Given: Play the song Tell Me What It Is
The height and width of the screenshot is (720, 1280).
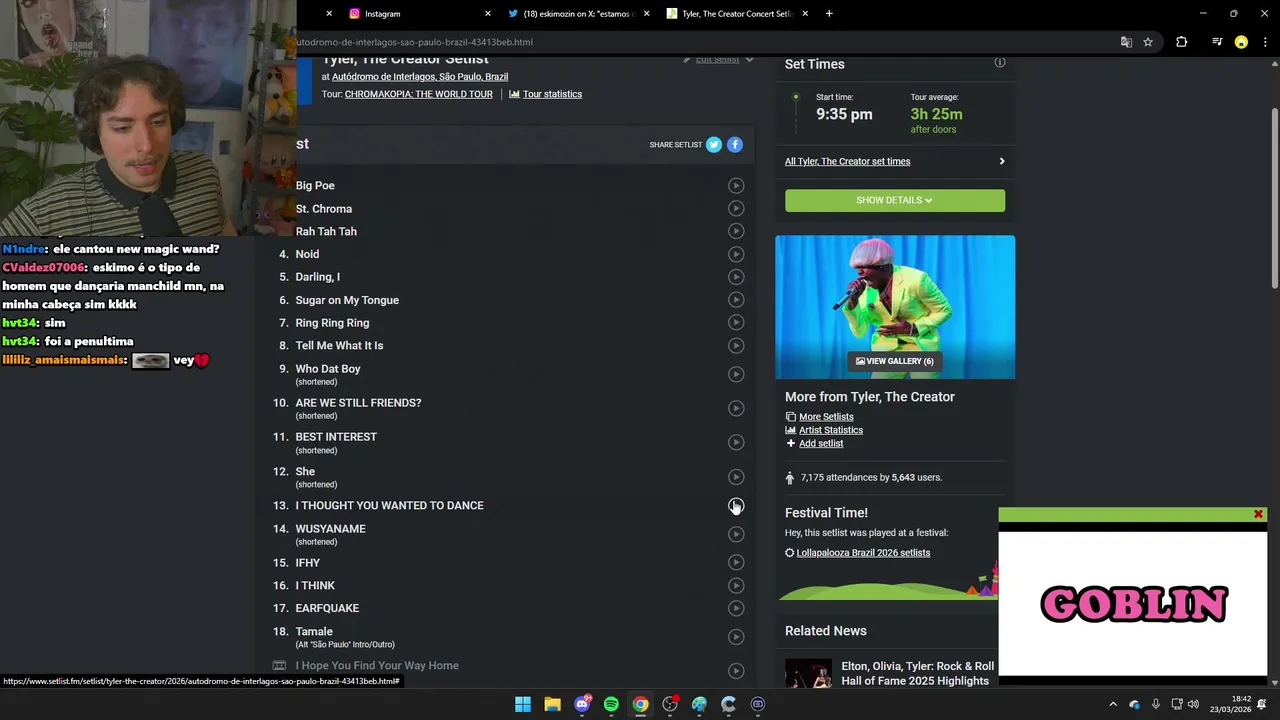Looking at the screenshot, I should click(x=736, y=345).
